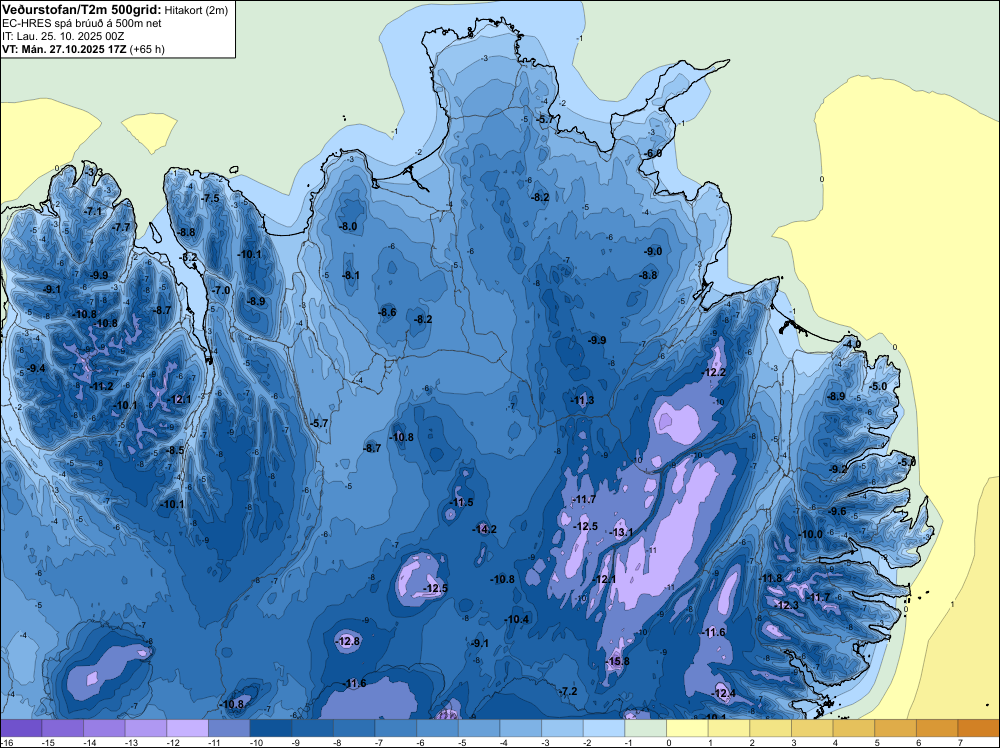Select the legend swatch between -11 and -10

(229, 728)
